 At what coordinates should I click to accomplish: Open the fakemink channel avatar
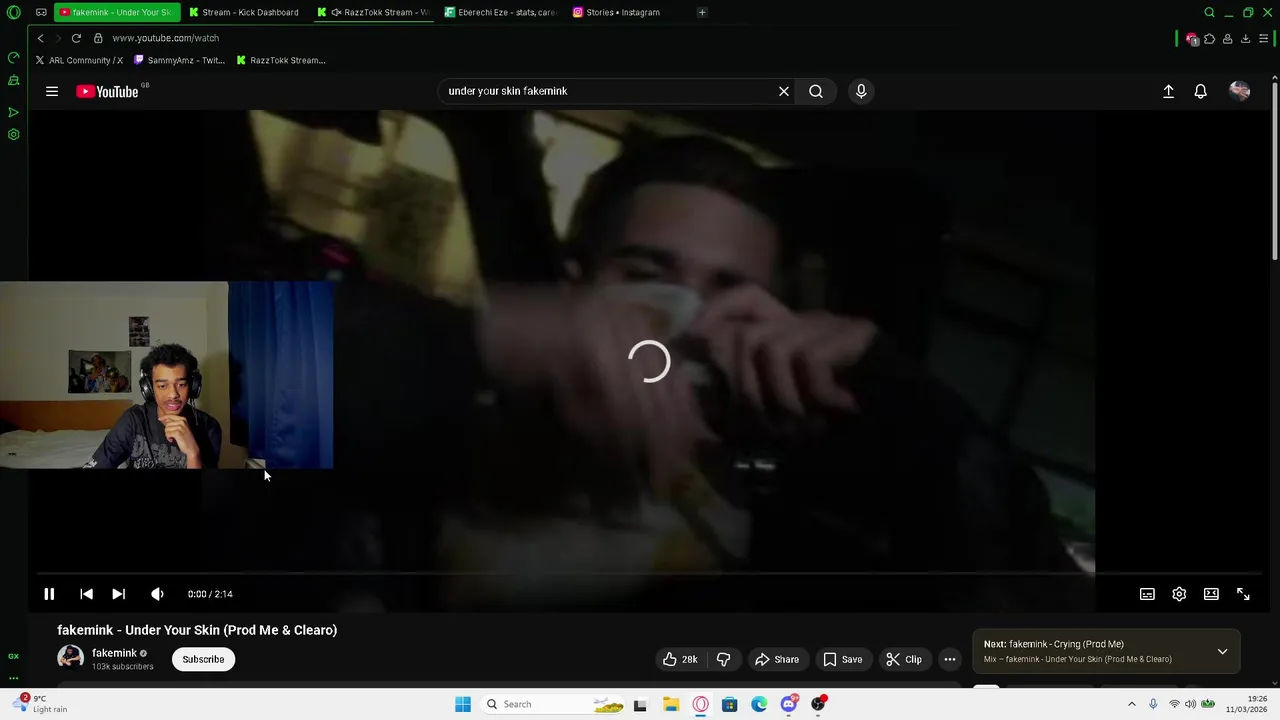click(x=70, y=657)
